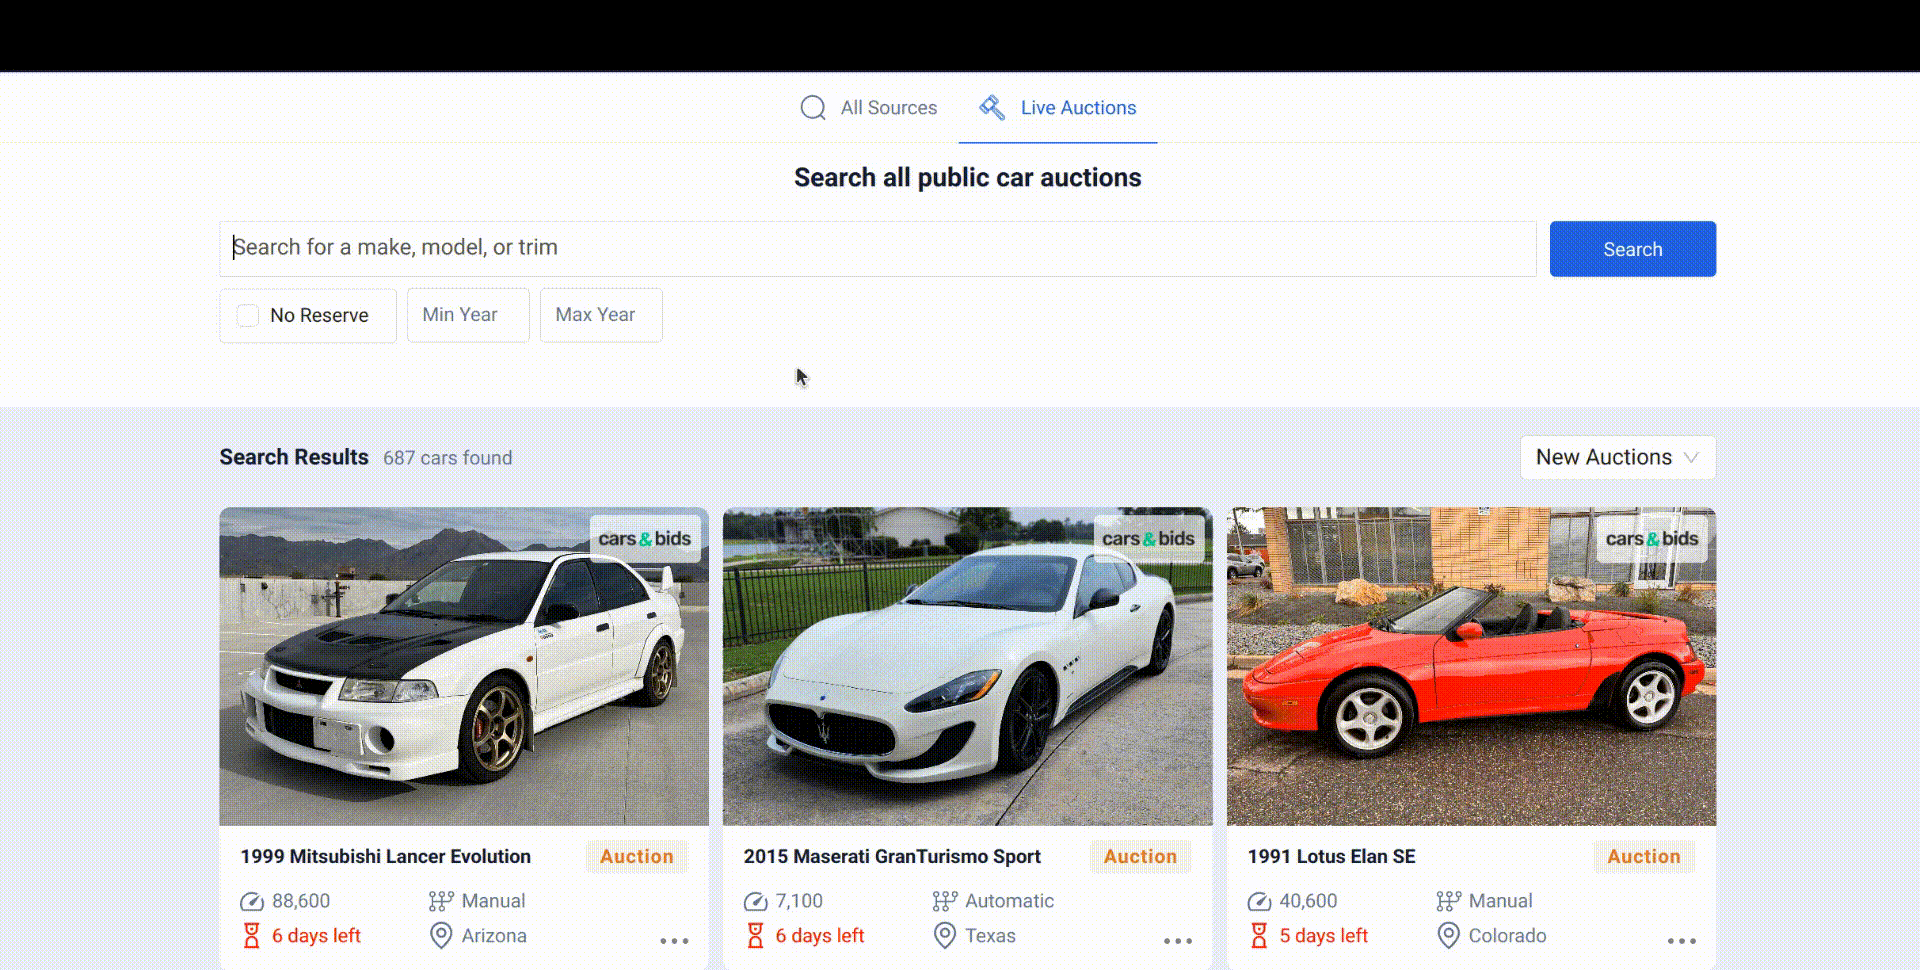Click the chevron arrow in New Auctions sorter

(x=1691, y=457)
